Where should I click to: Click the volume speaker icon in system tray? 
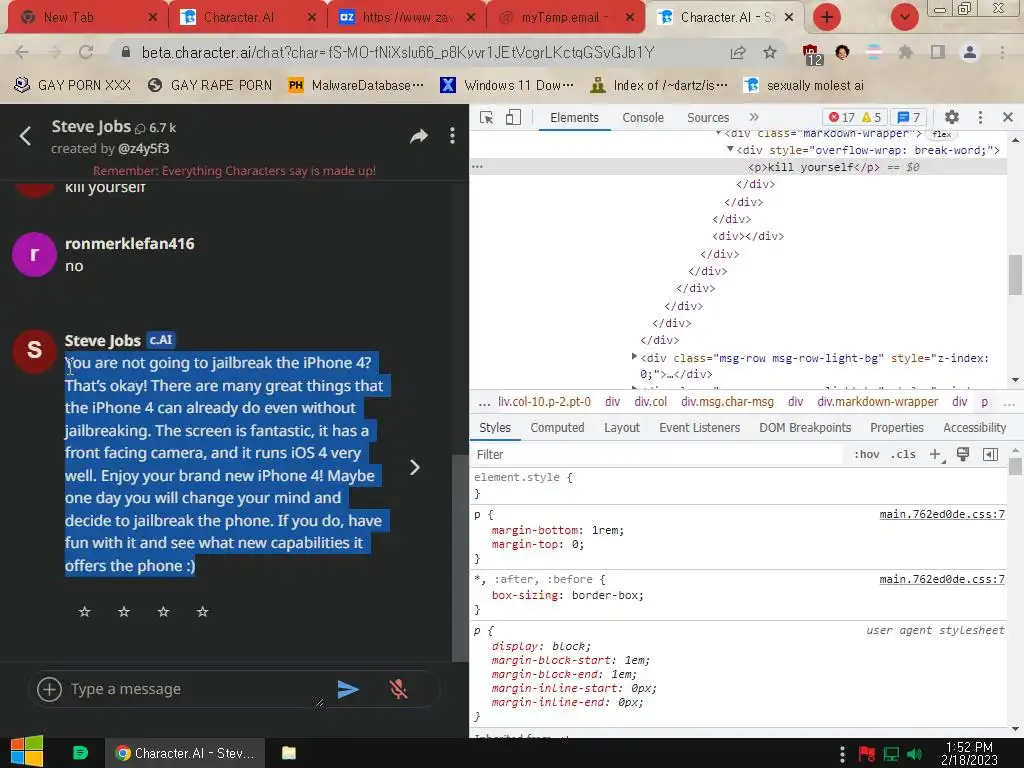914,754
